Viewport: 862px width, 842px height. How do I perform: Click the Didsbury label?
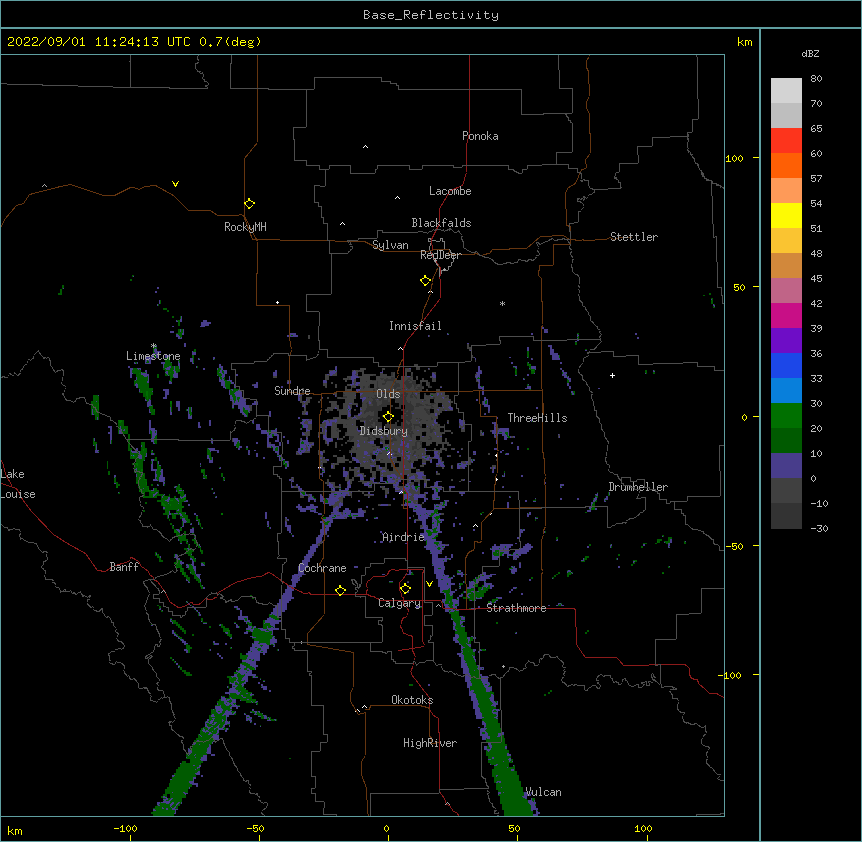pyautogui.click(x=384, y=431)
